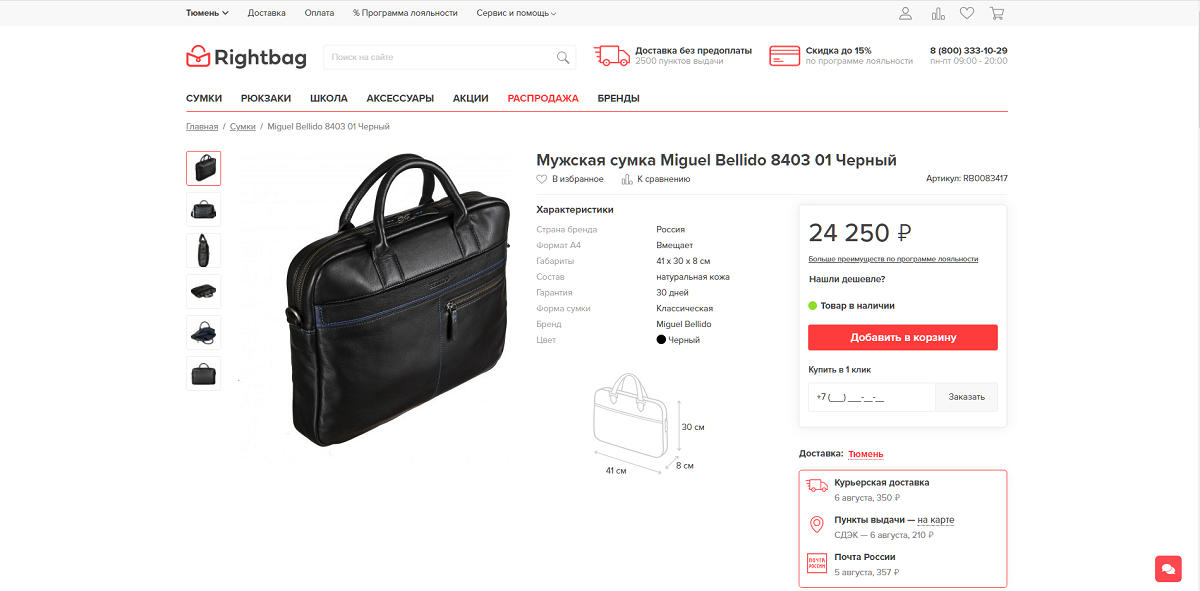Expand the Тюмень city selector
Image resolution: width=1200 pixels, height=591 pixels.
pyautogui.click(x=207, y=13)
